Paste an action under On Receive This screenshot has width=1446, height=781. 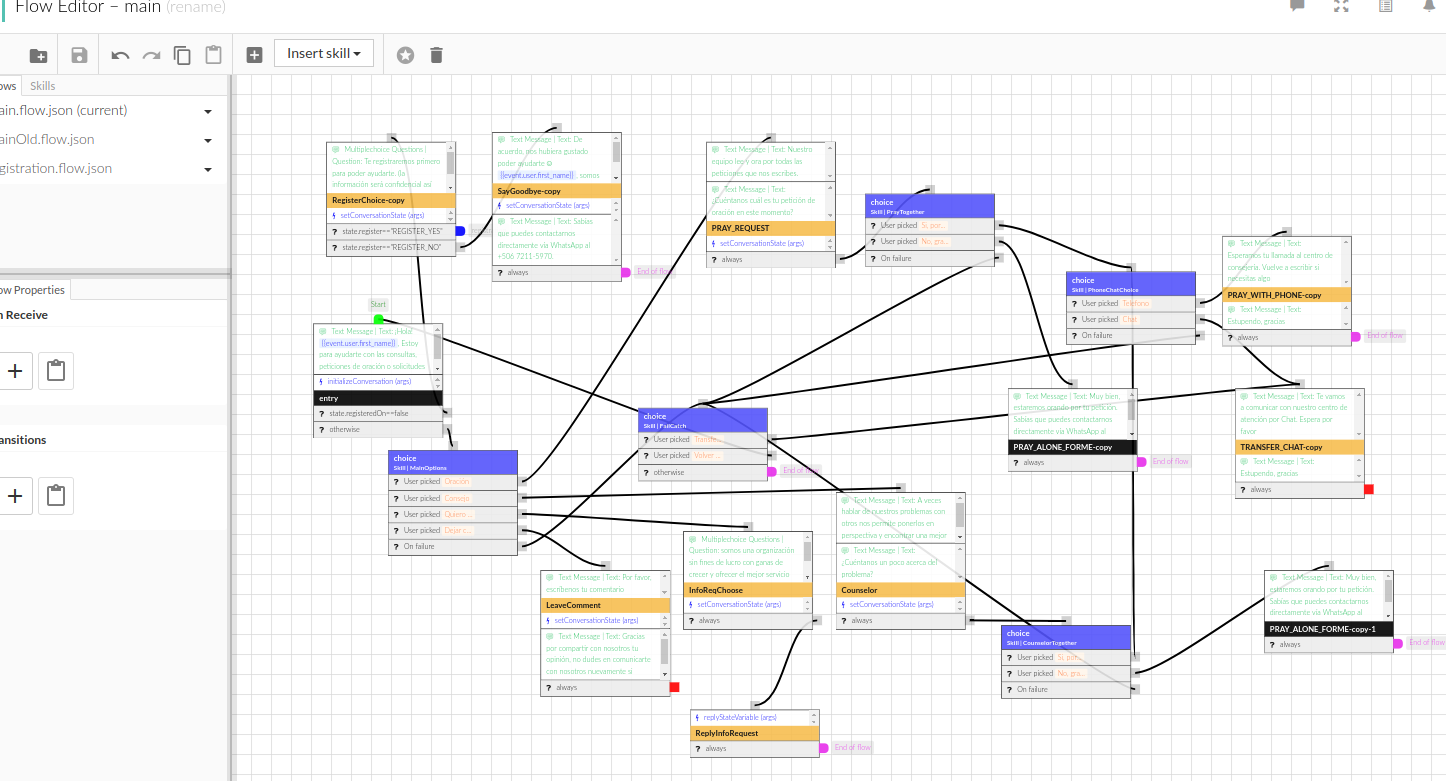click(56, 371)
